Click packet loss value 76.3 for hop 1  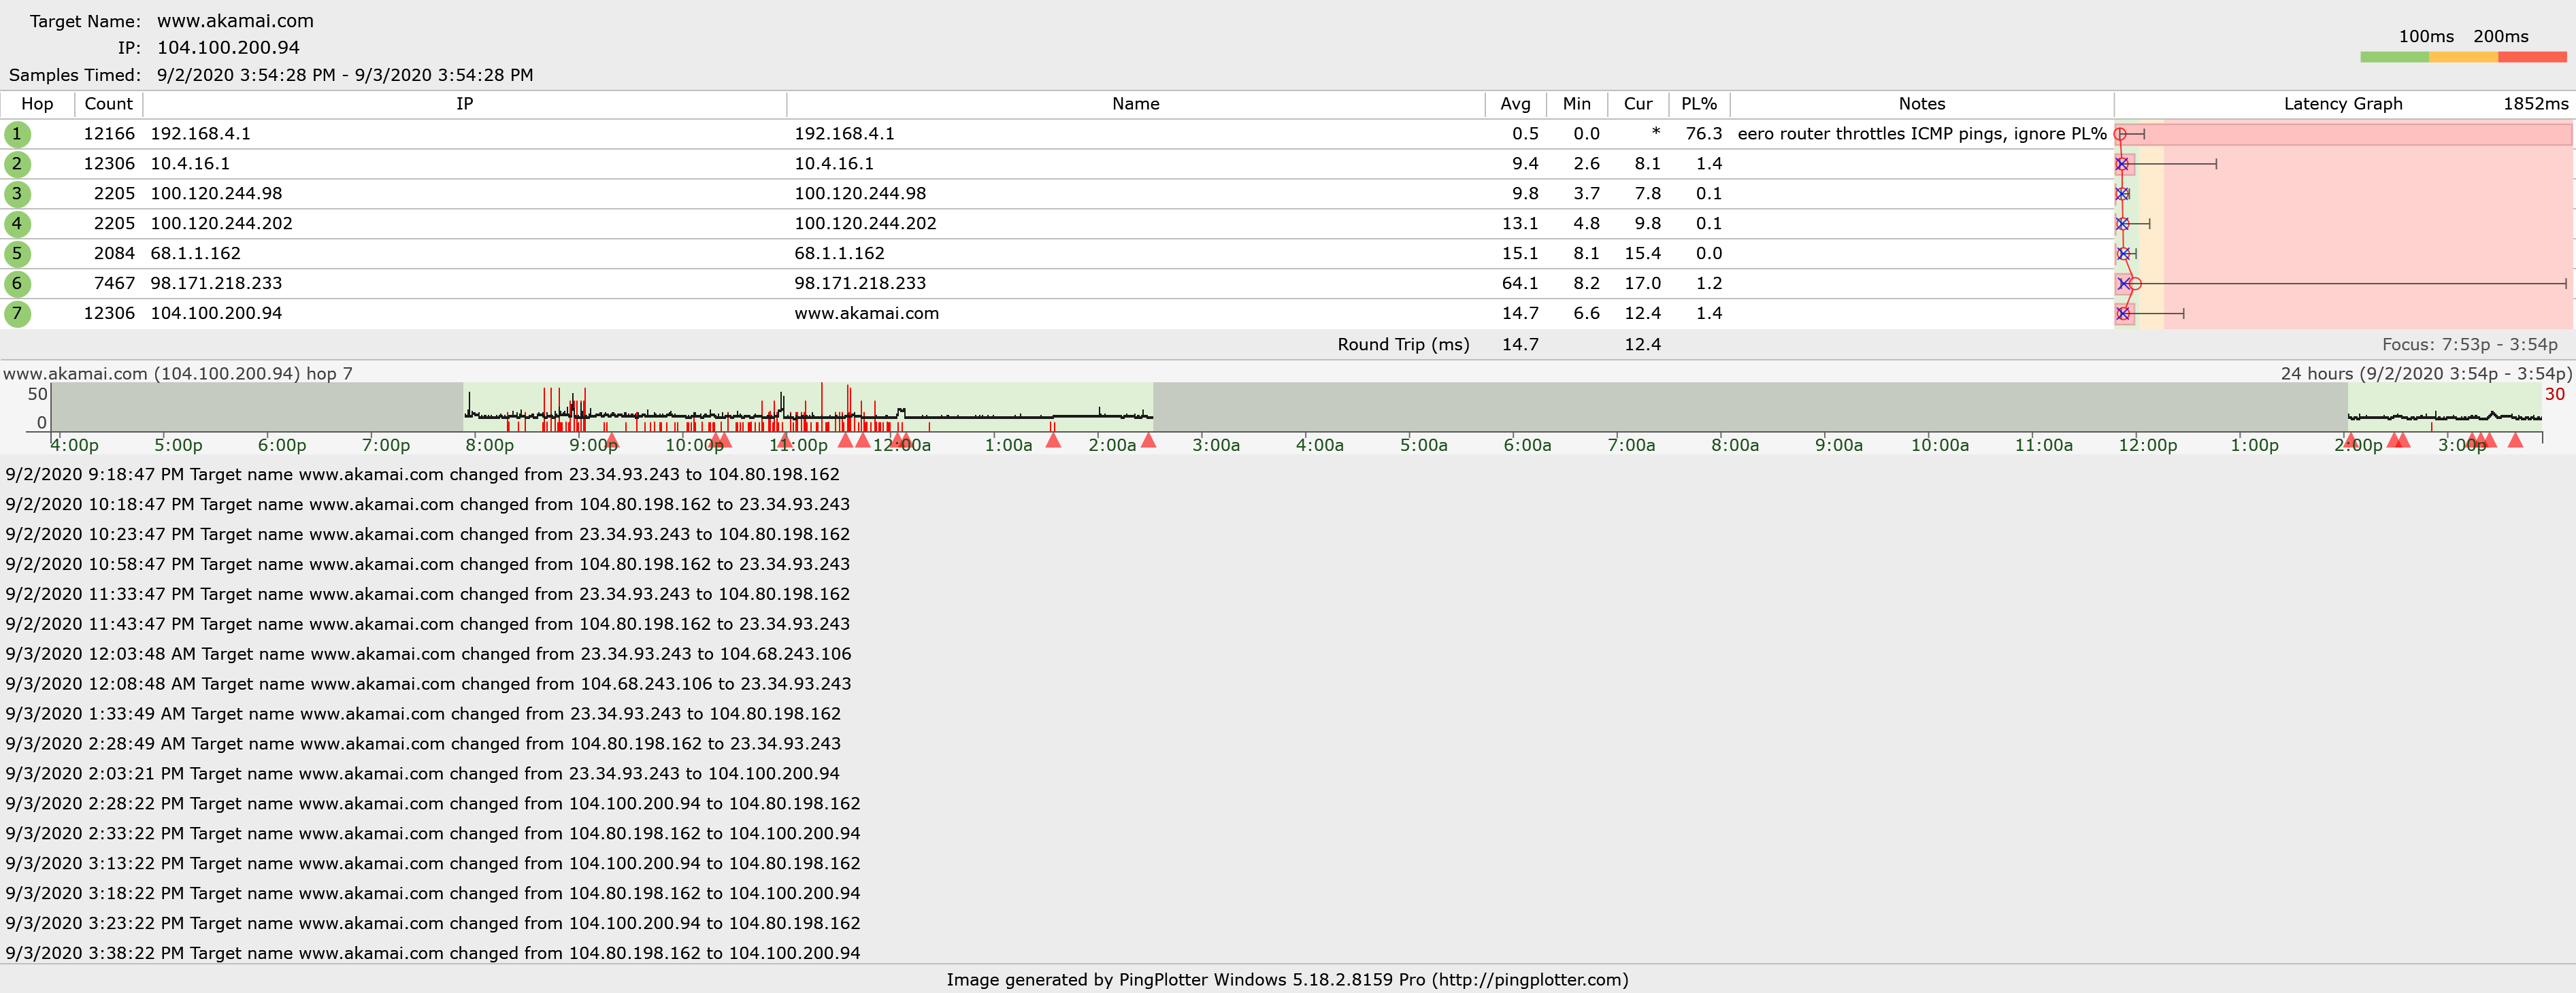point(1703,134)
